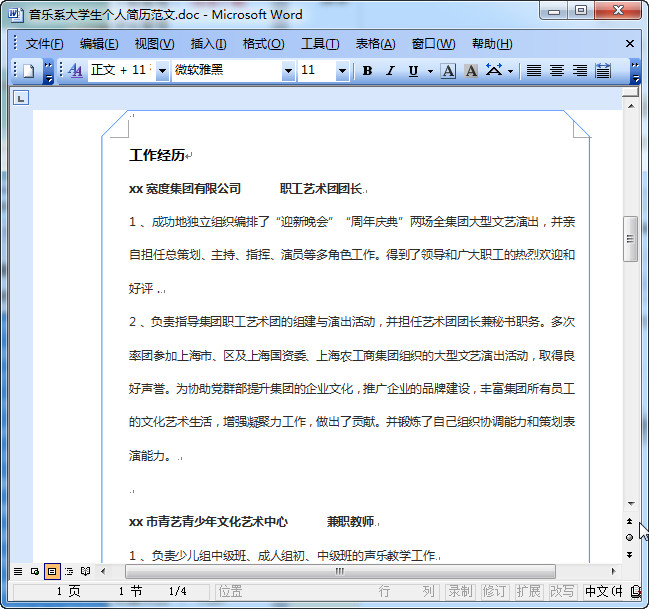Screen dimensions: 649x609
Task: Create a new blank document
Action: click(x=28, y=71)
